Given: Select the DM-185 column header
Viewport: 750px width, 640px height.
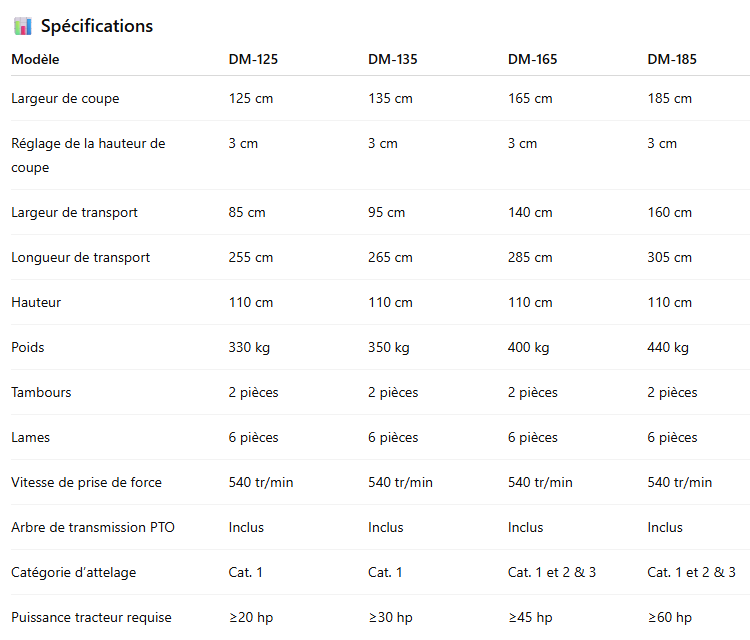Looking at the screenshot, I should [672, 59].
